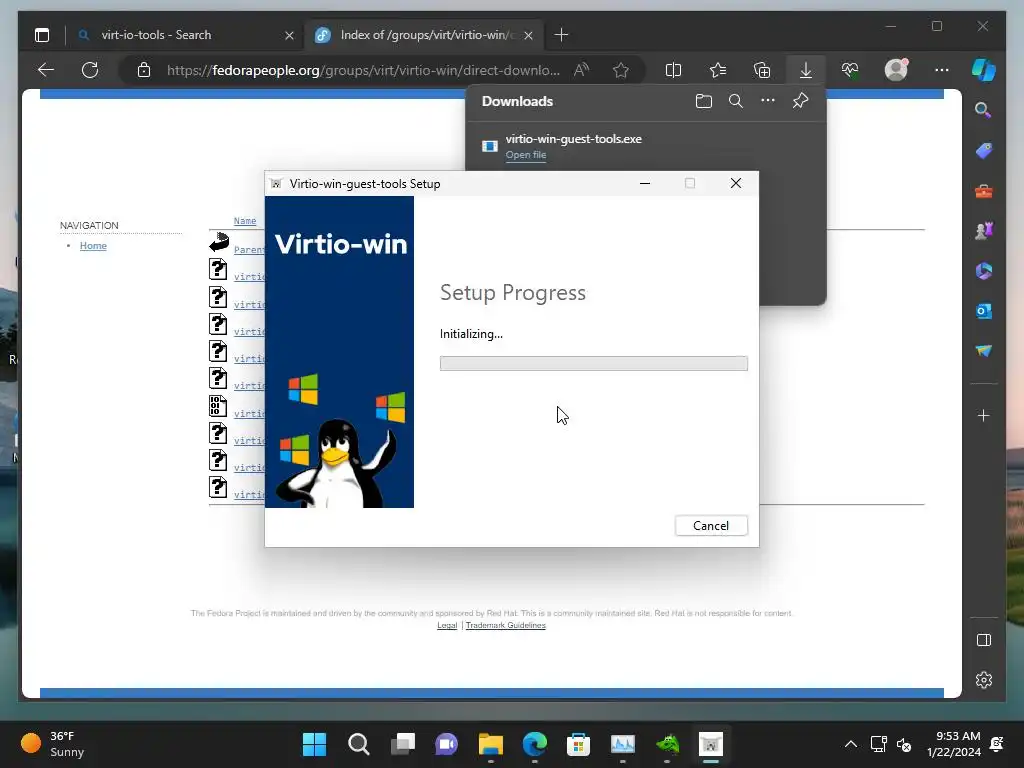Open split screen view

[x=673, y=70]
